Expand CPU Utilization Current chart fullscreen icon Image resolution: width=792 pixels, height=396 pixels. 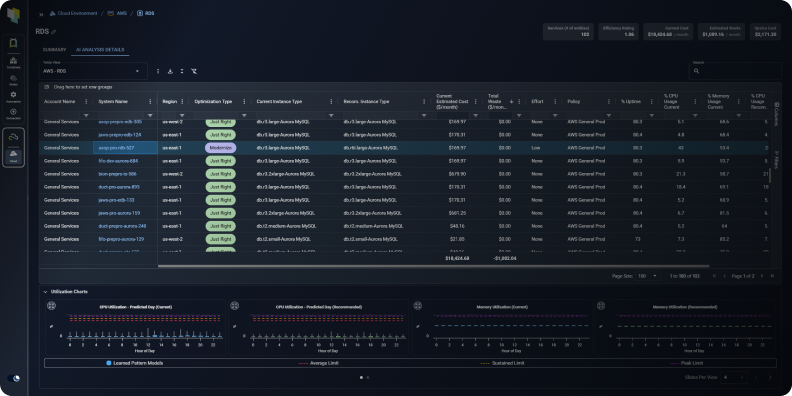(x=51, y=306)
